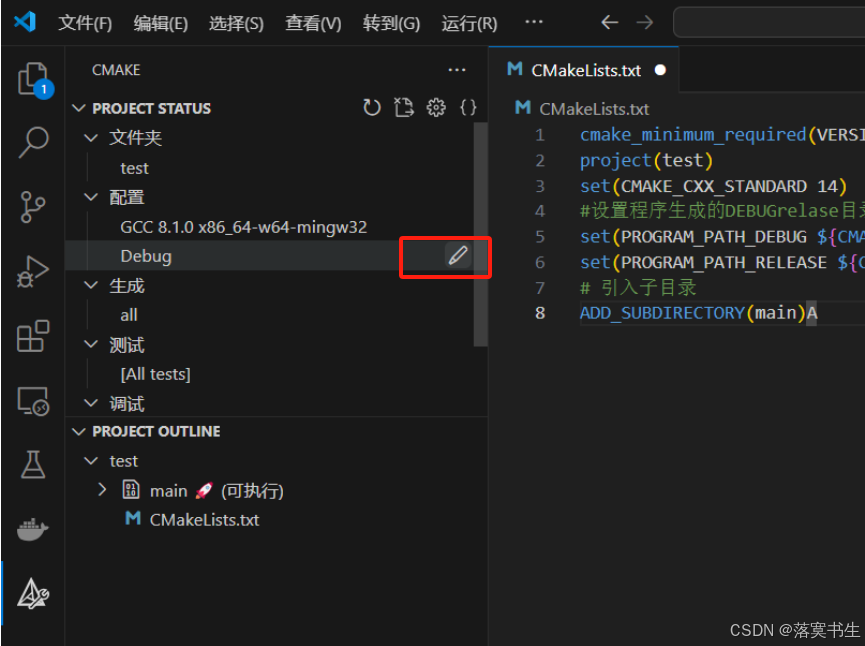The height and width of the screenshot is (646, 865).
Task: Open the CMake Tools view icon
Action: tap(33, 594)
